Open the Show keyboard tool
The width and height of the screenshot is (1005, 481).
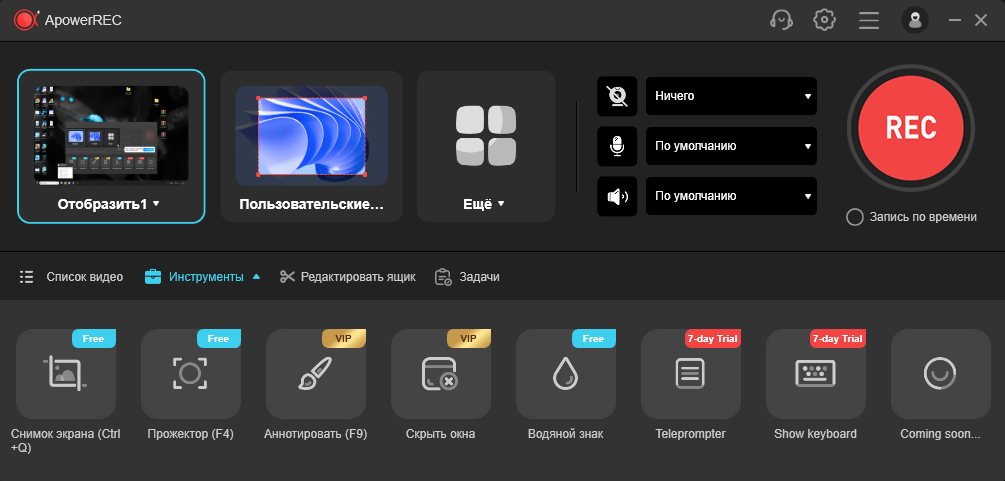click(x=816, y=374)
